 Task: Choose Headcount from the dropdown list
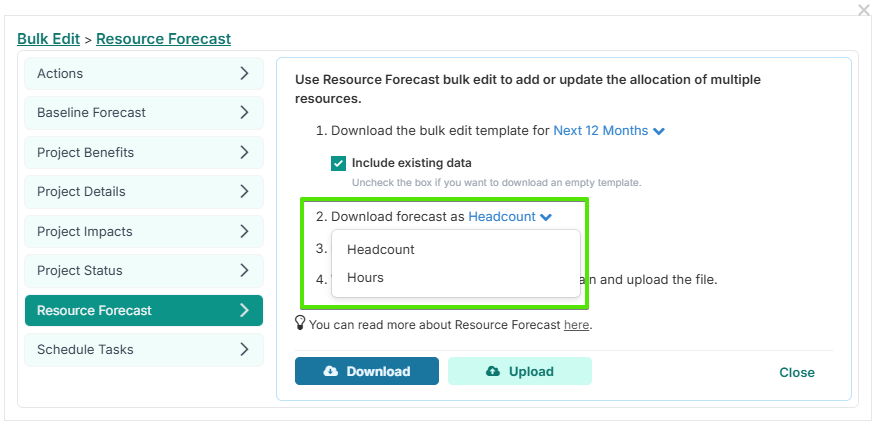point(380,249)
